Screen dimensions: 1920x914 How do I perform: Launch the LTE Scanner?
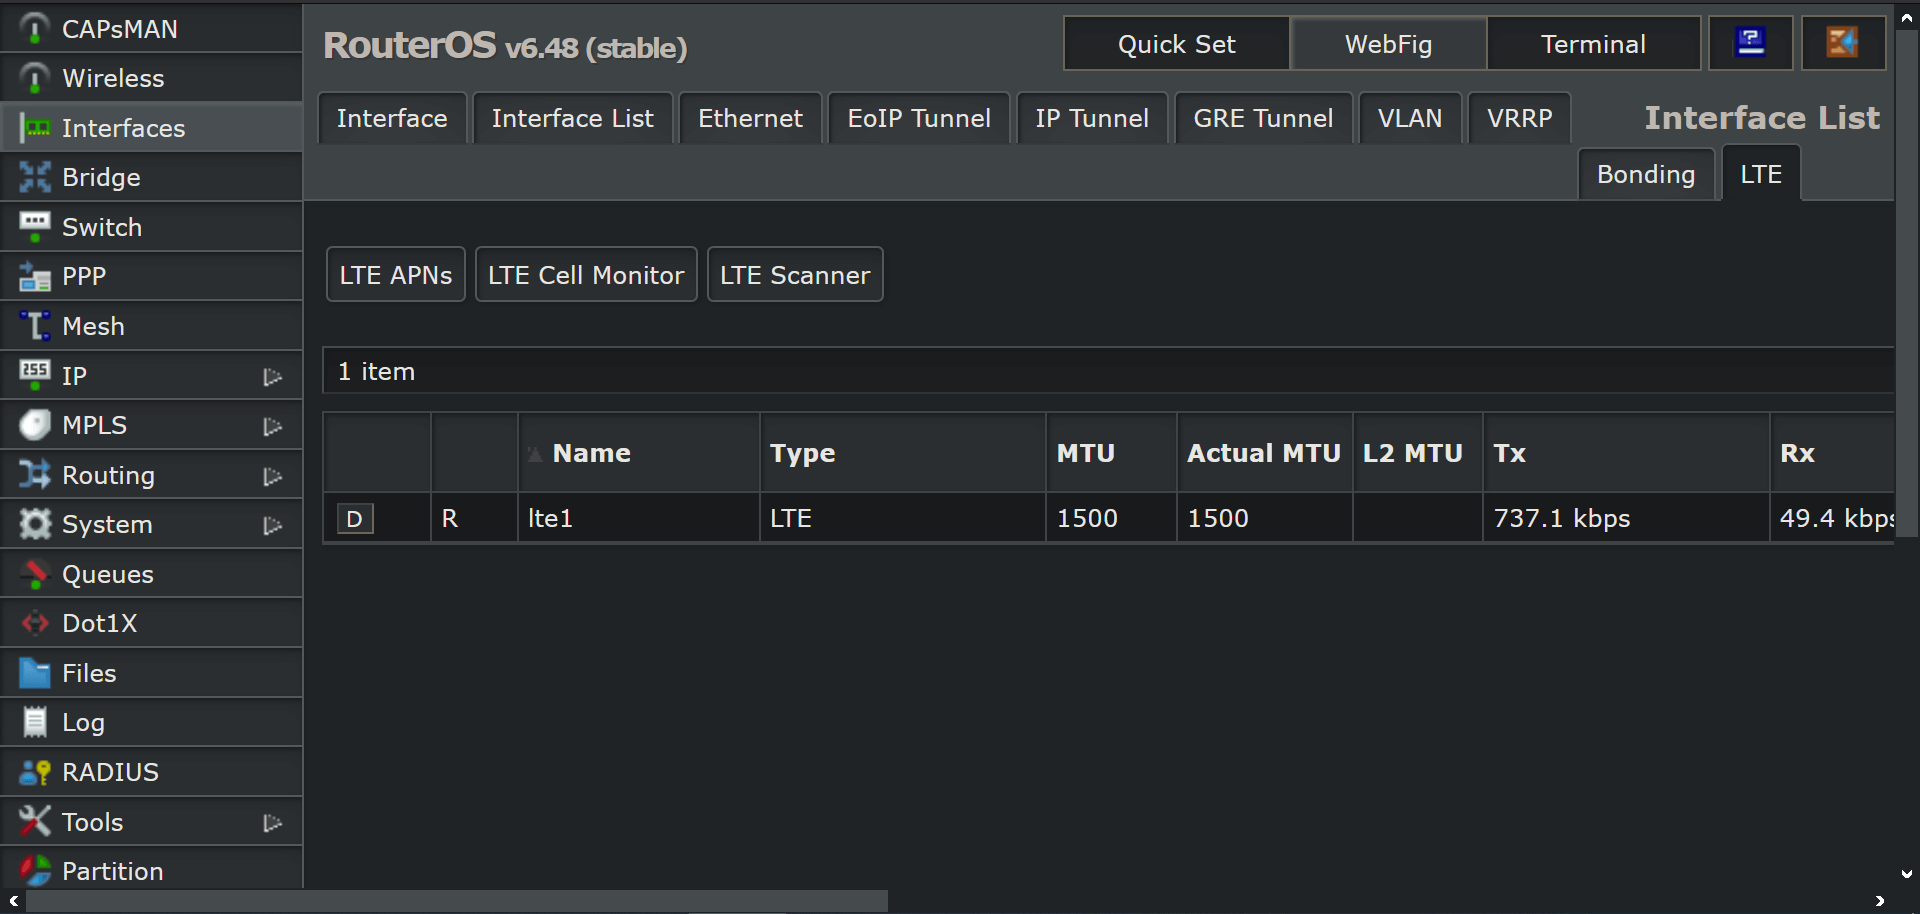tap(795, 275)
